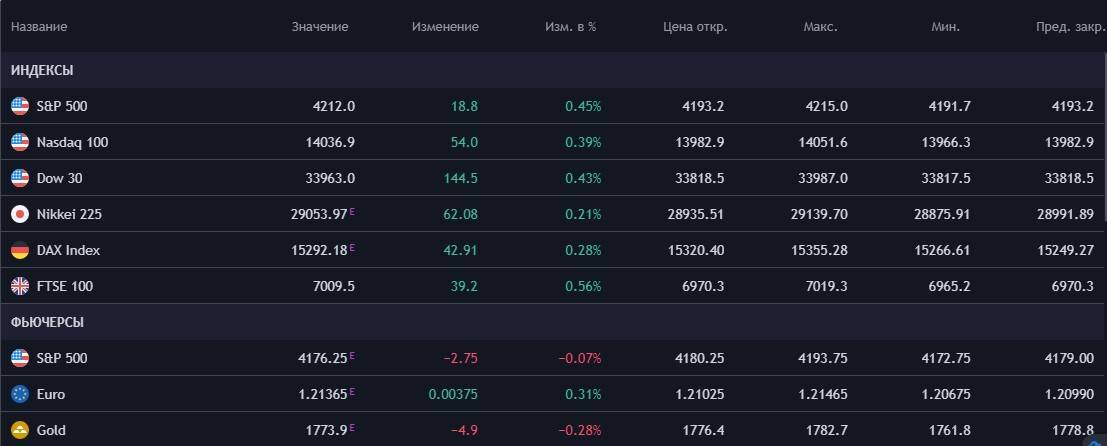The image size is (1107, 446).
Task: Sort by the Значение column header
Action: point(319,27)
